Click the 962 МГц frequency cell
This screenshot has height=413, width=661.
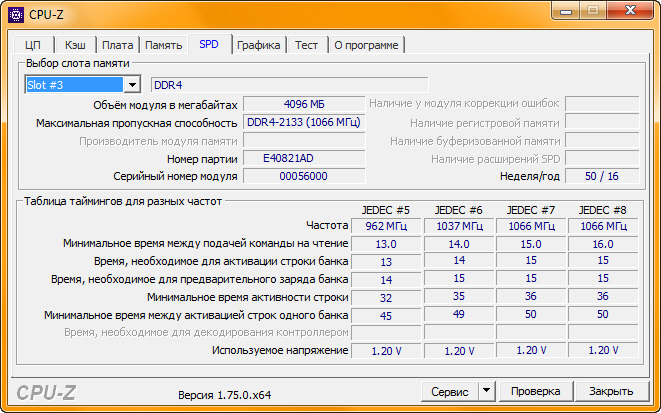[386, 226]
